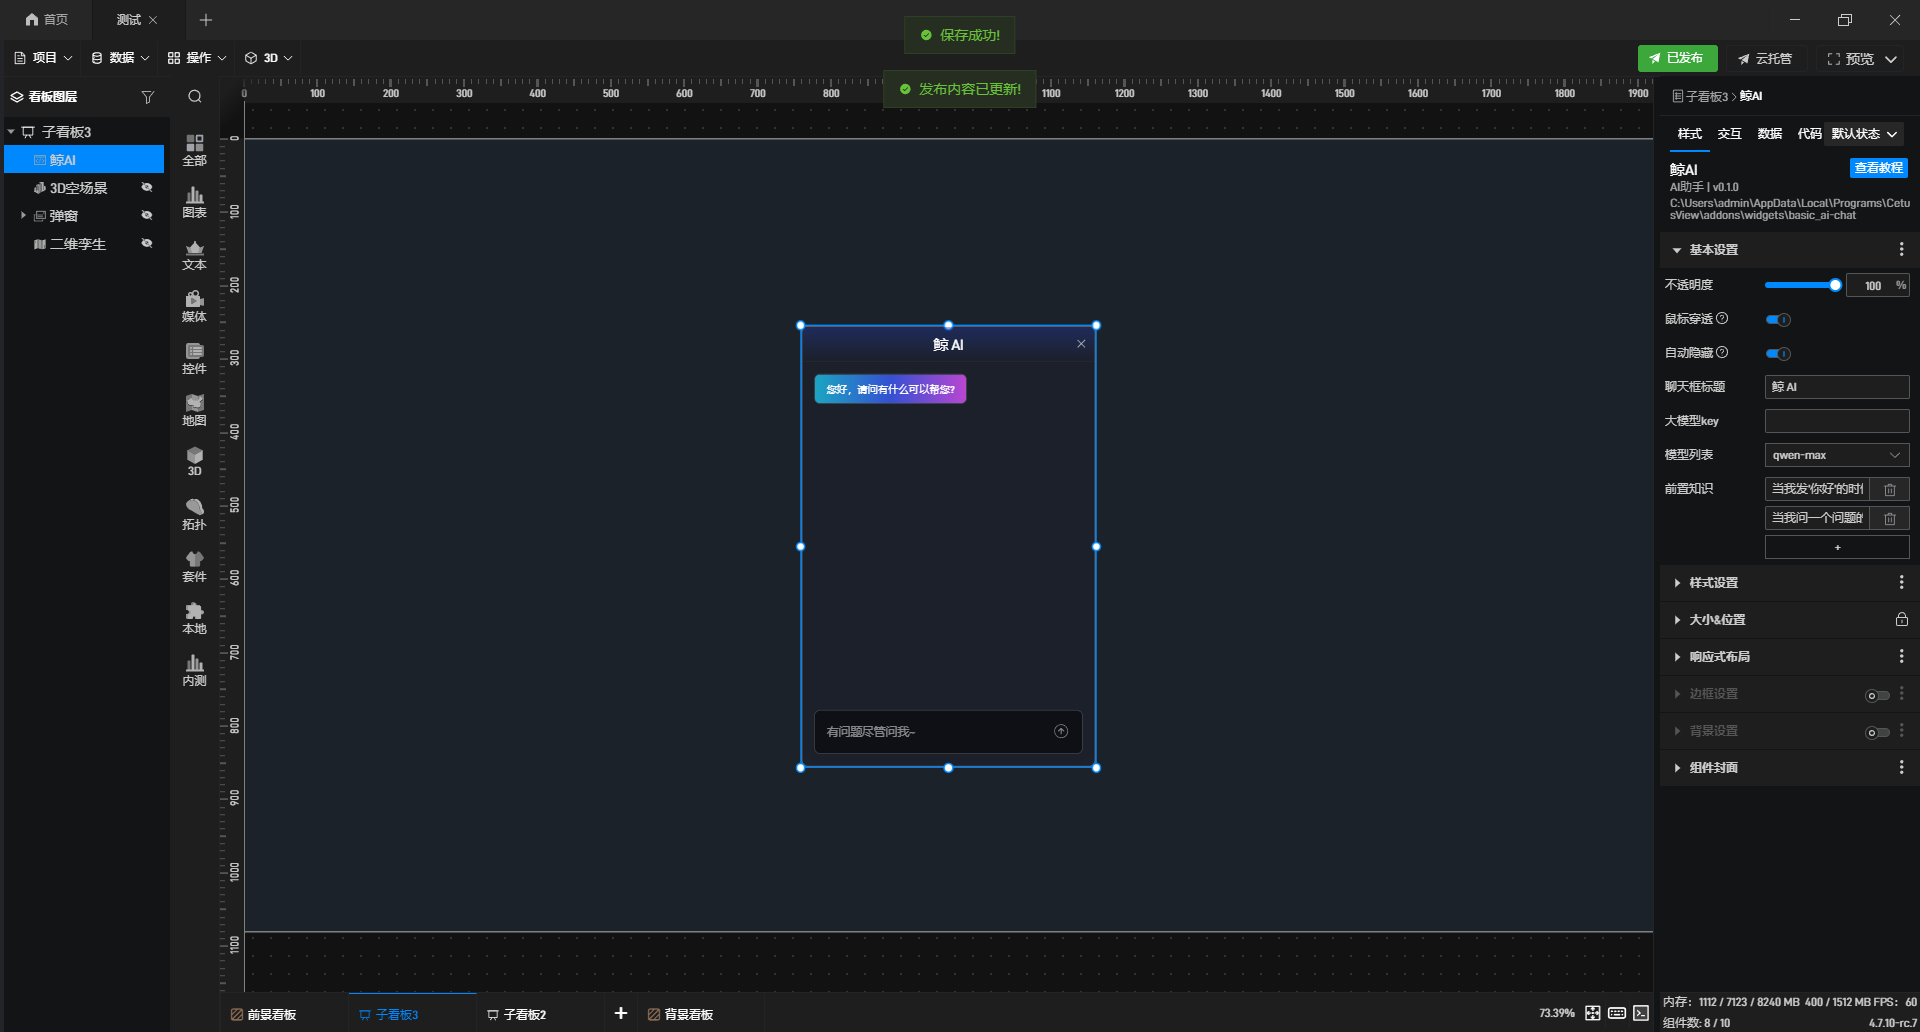Open the 图表 chart components icon
Image resolution: width=1920 pixels, height=1032 pixels.
(x=195, y=203)
